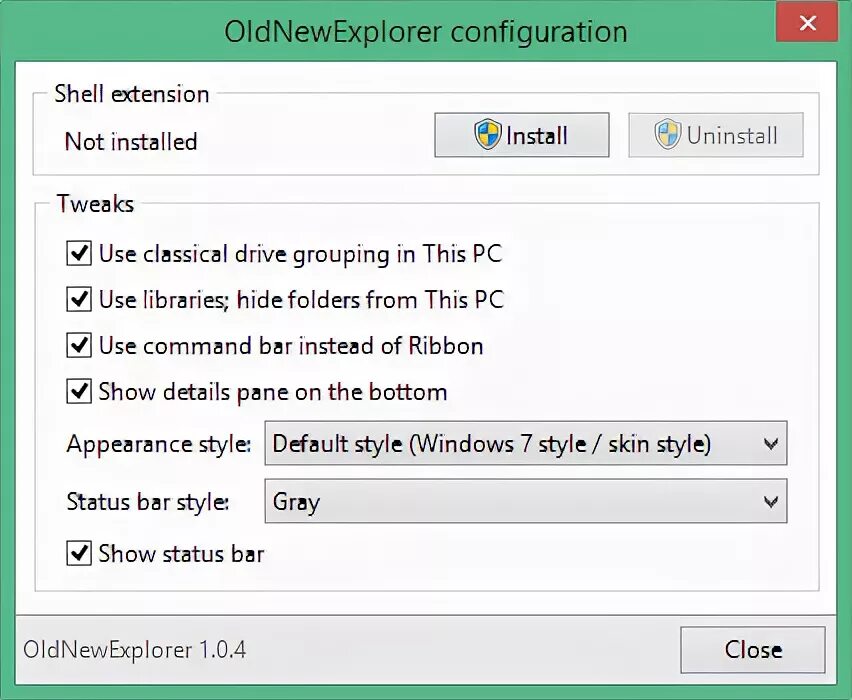Click the Install button
Viewport: 852px width, 700px height.
[x=522, y=135]
